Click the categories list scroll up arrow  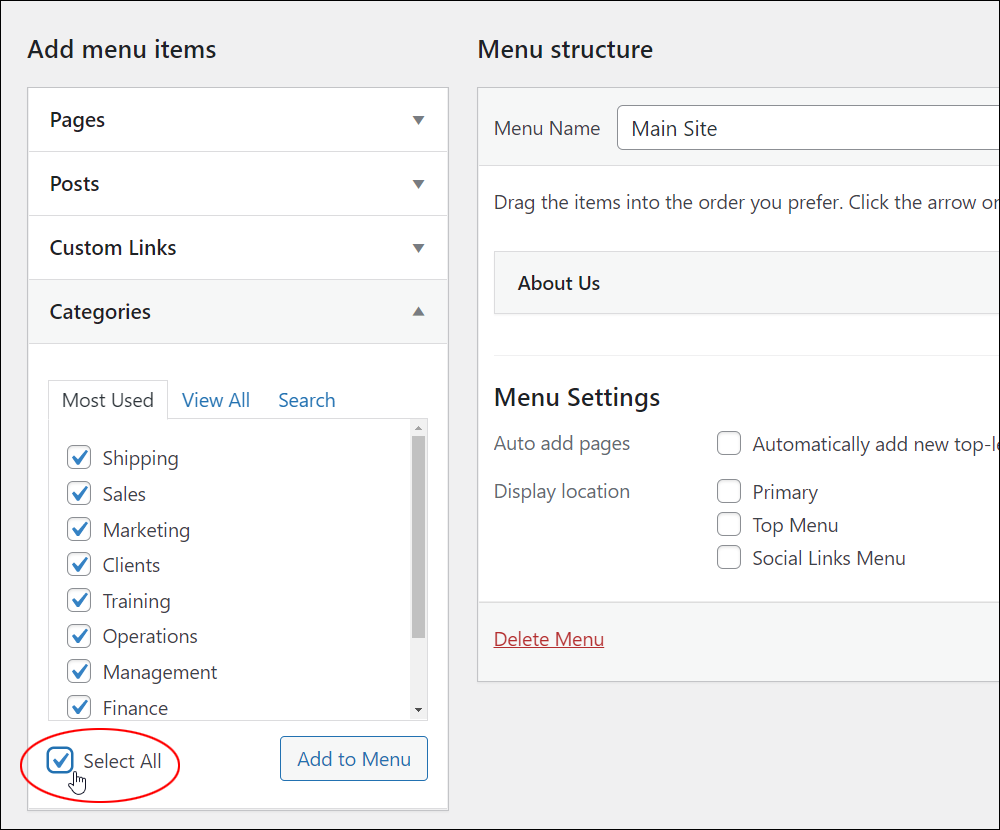(x=418, y=428)
